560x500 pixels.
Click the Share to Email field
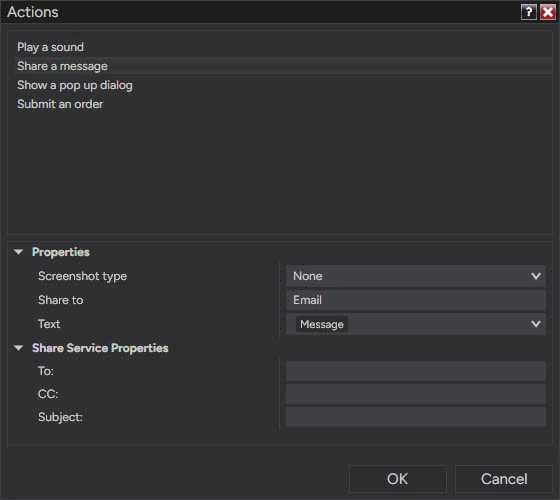(416, 300)
